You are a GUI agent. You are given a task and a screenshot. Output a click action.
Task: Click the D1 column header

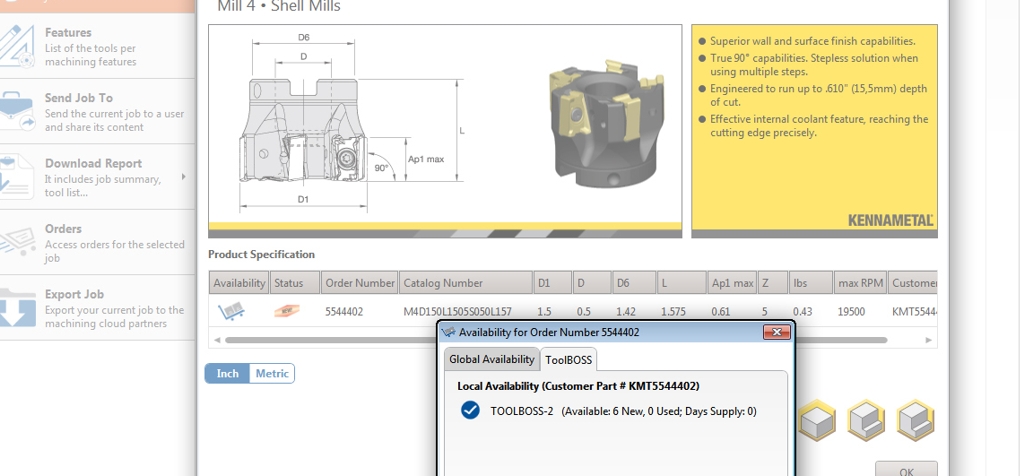pos(552,283)
